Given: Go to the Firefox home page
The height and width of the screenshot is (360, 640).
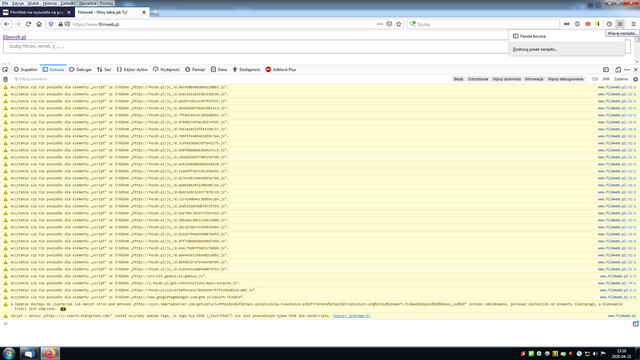Looking at the screenshot, I should pyautogui.click(x=39, y=24).
